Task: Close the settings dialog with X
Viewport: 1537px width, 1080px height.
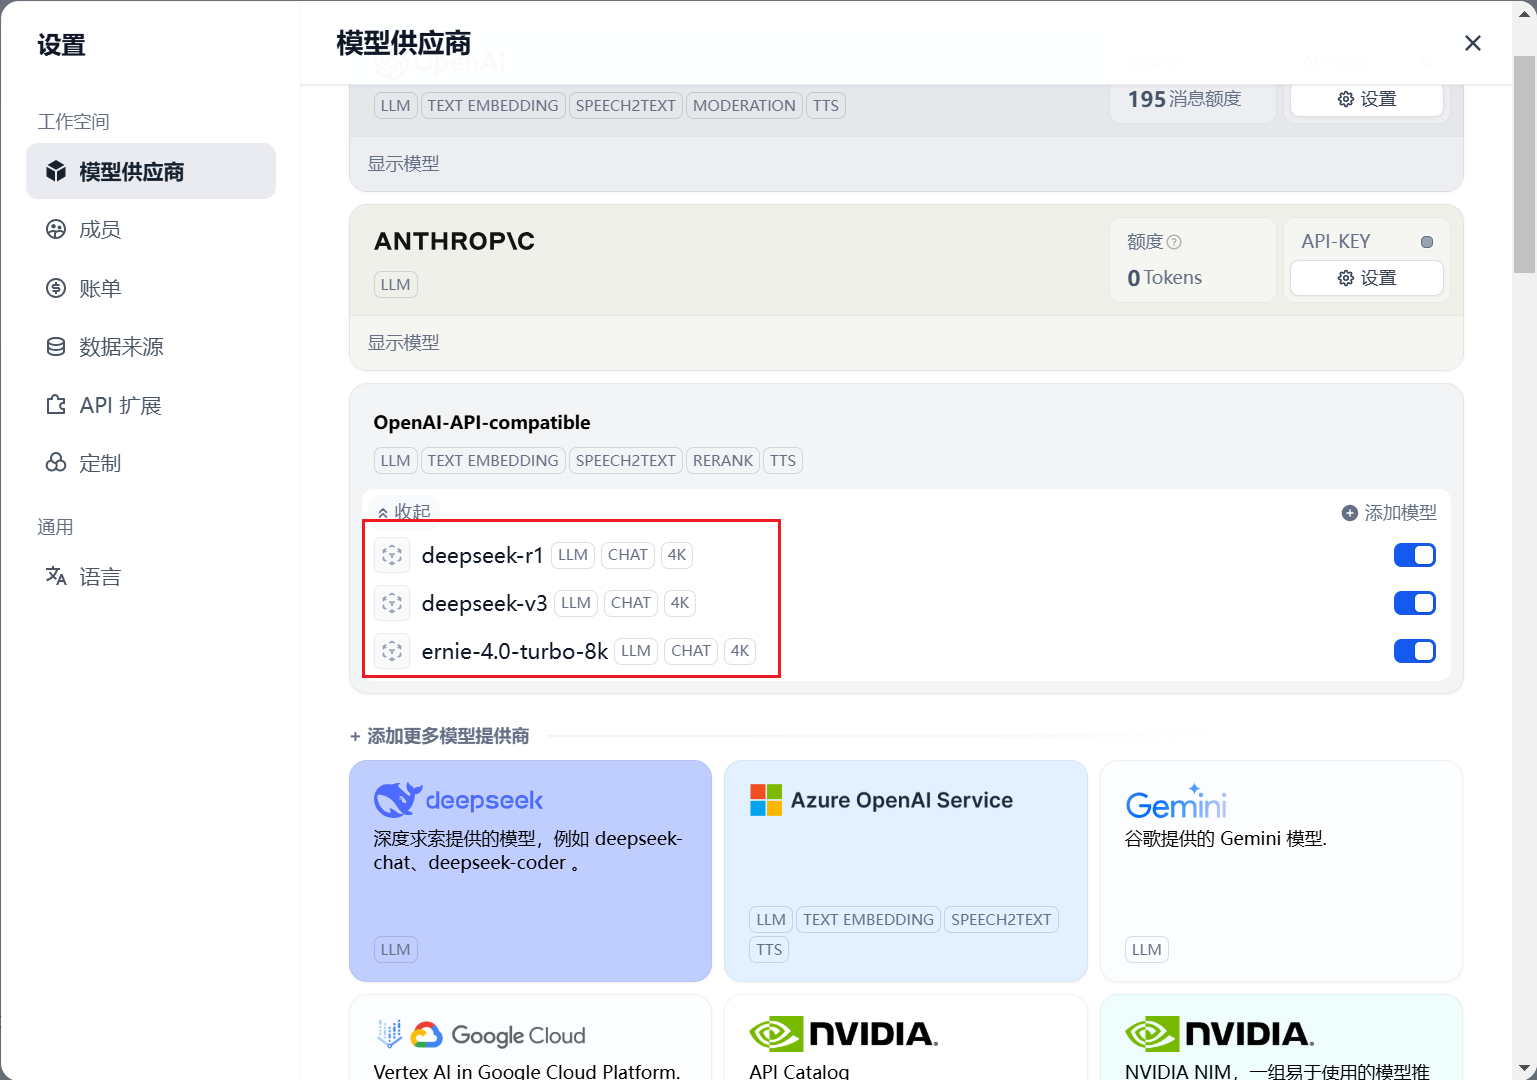Action: point(1472,43)
